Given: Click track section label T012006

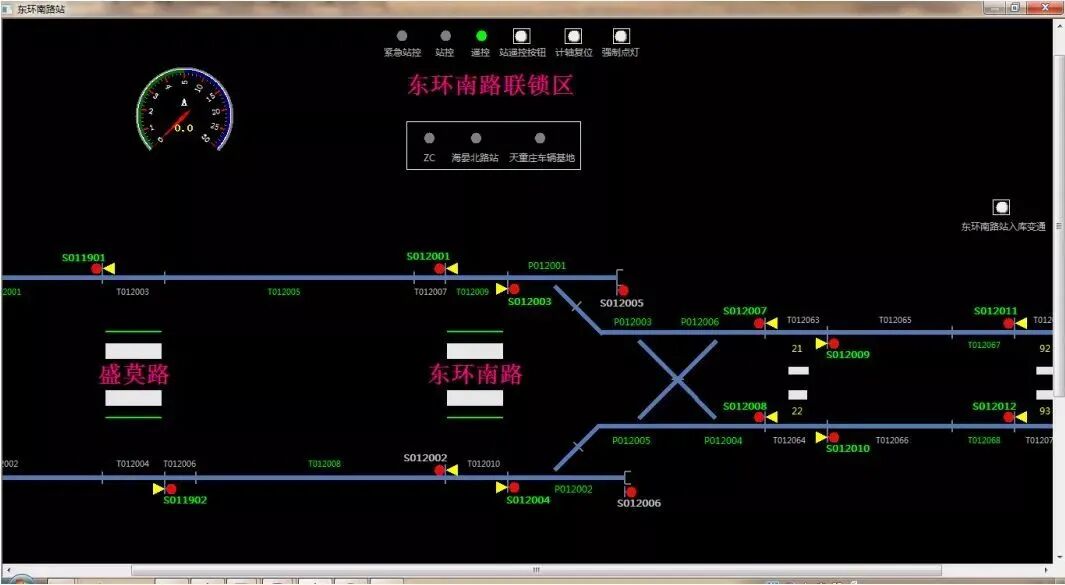Looking at the screenshot, I should click(179, 464).
